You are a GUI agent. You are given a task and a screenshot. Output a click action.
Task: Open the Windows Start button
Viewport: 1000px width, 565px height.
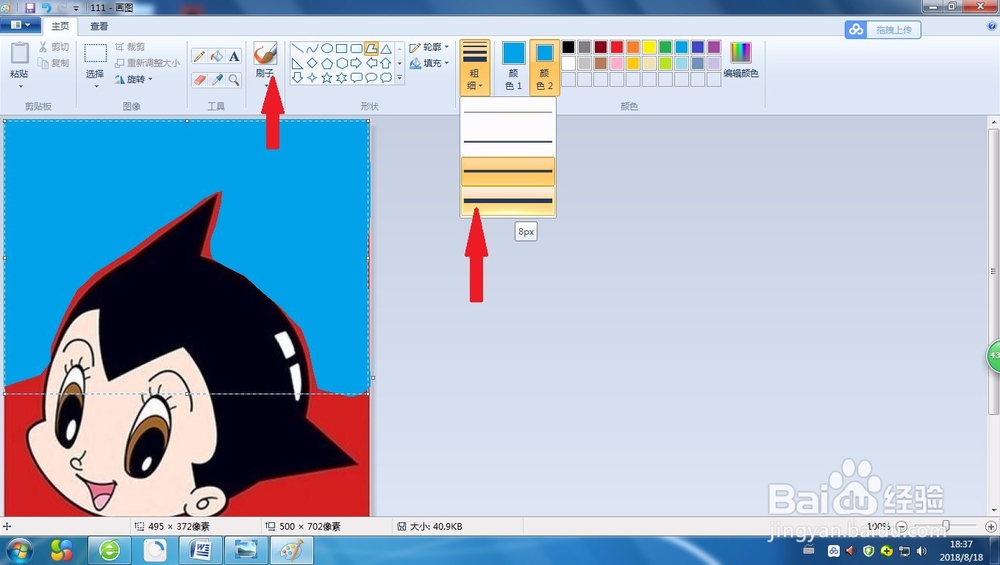click(x=18, y=550)
